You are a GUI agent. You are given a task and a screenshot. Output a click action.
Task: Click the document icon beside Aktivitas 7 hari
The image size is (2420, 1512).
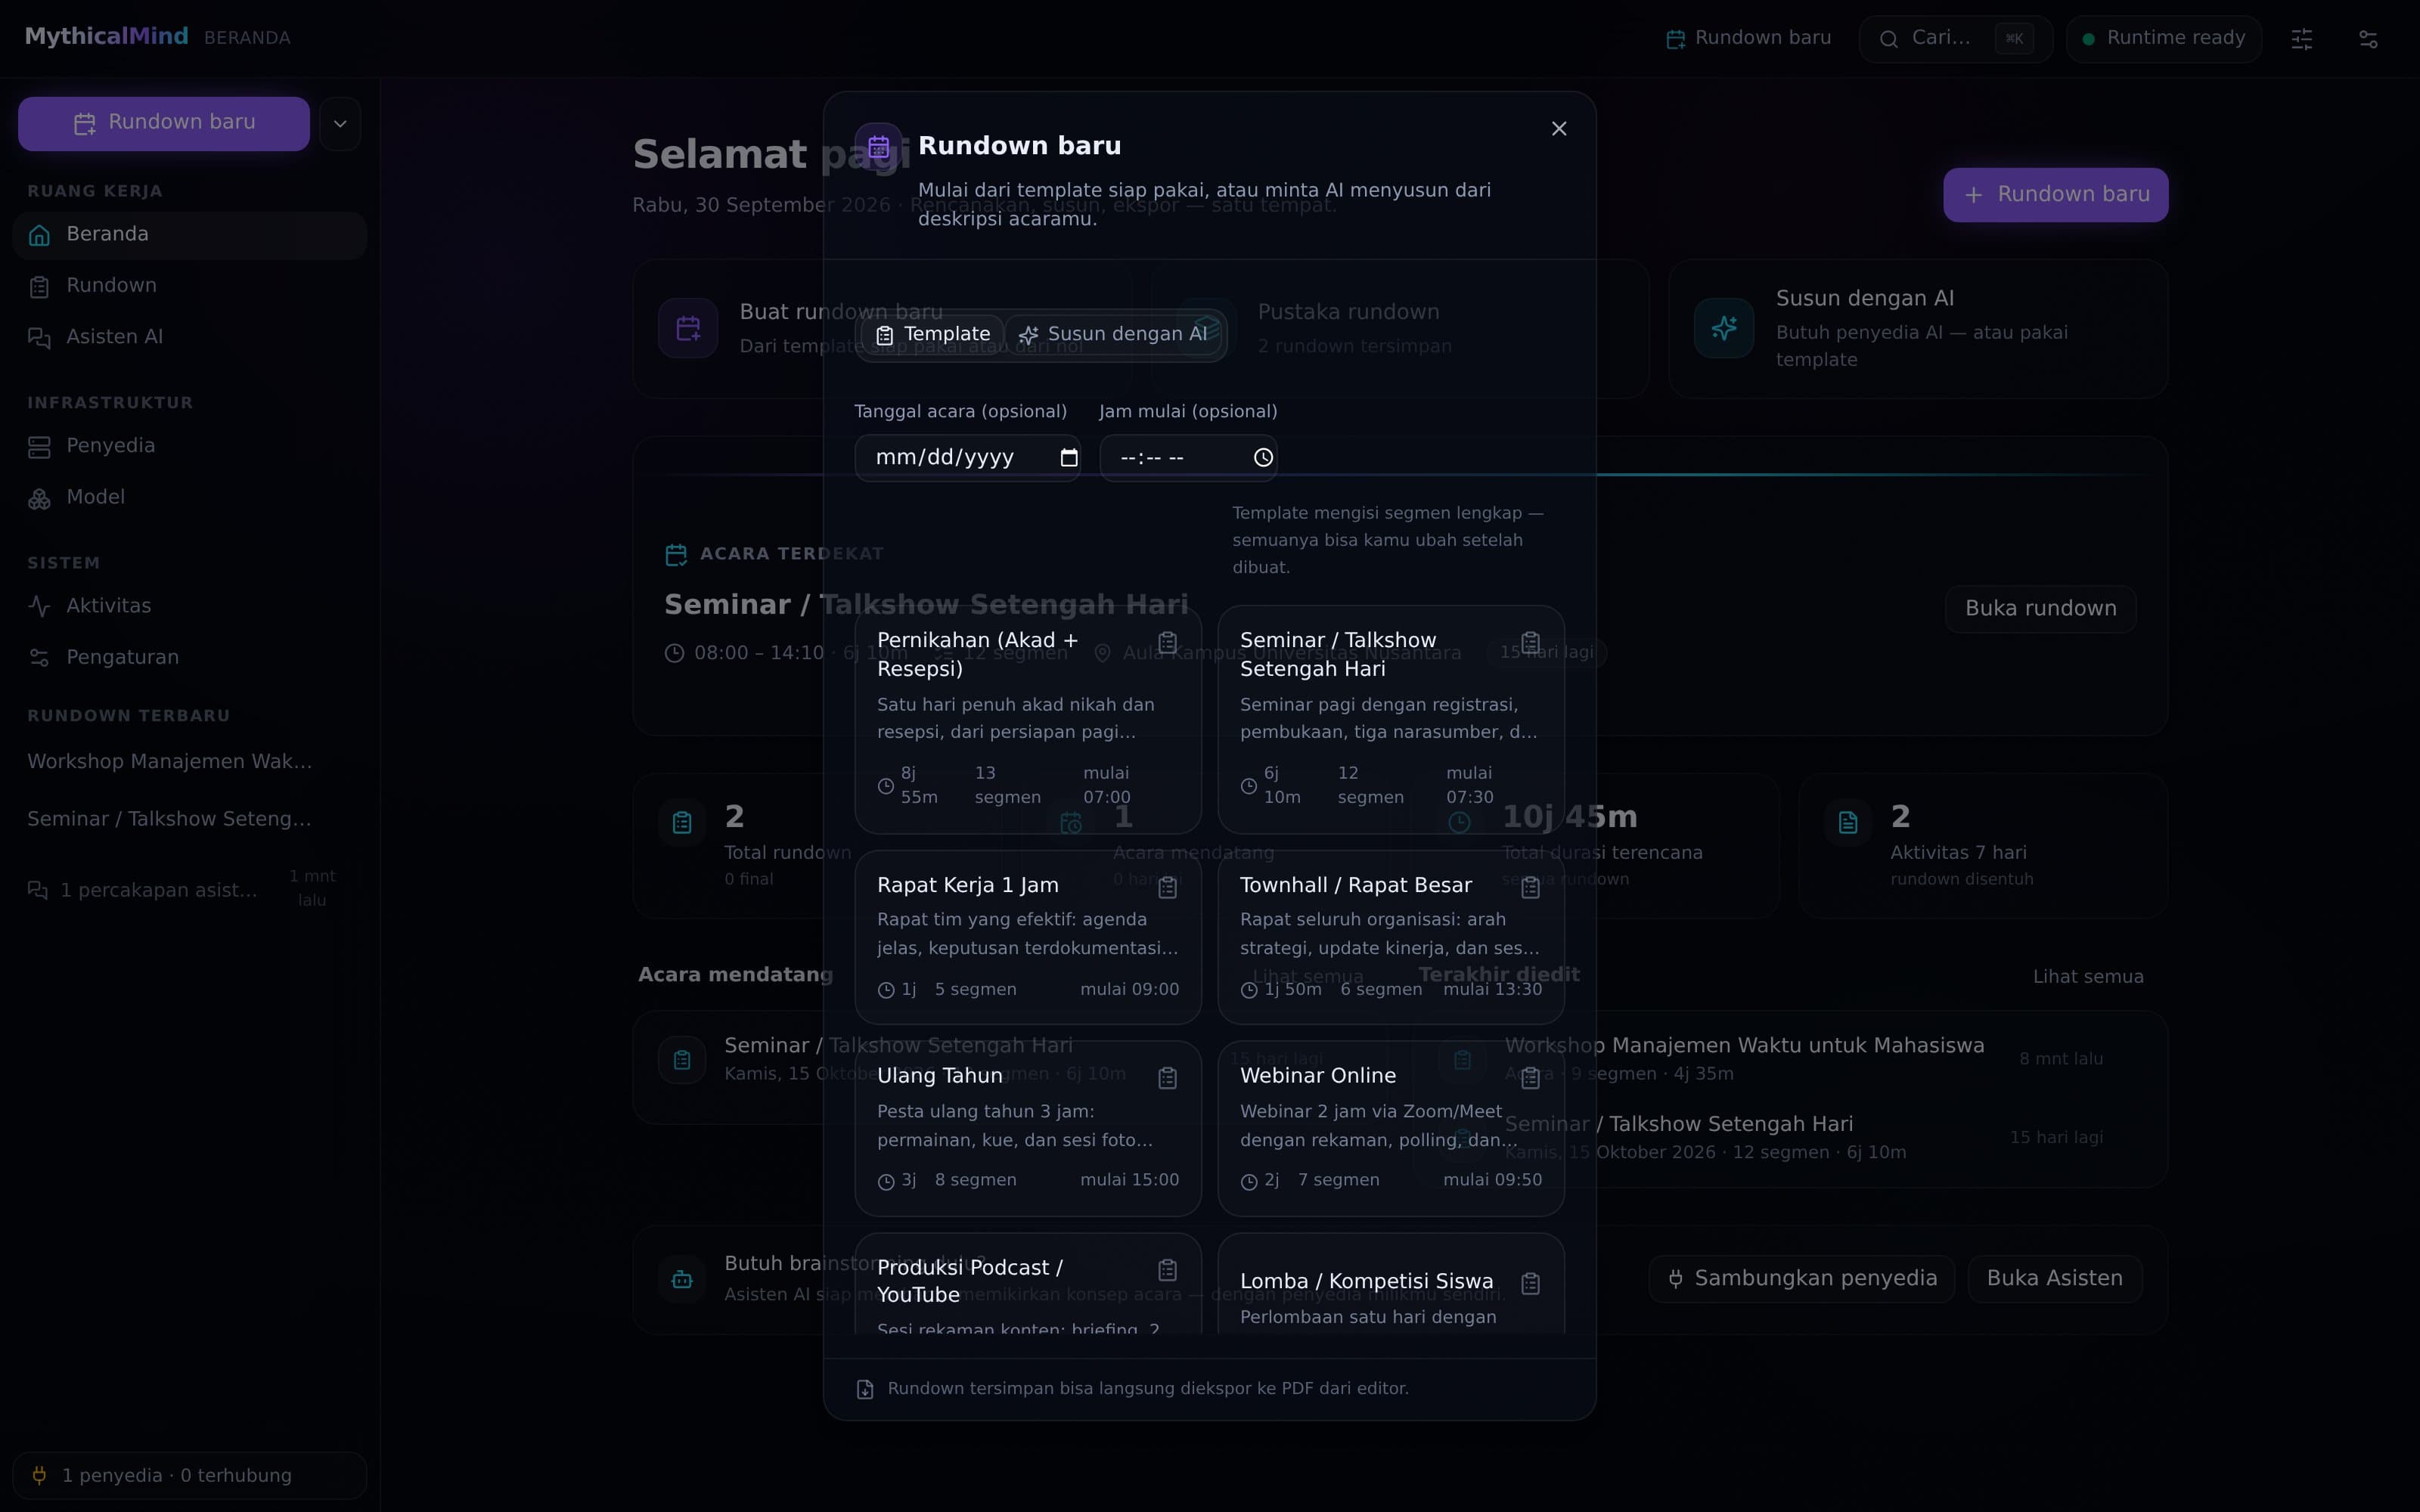[x=1847, y=823]
